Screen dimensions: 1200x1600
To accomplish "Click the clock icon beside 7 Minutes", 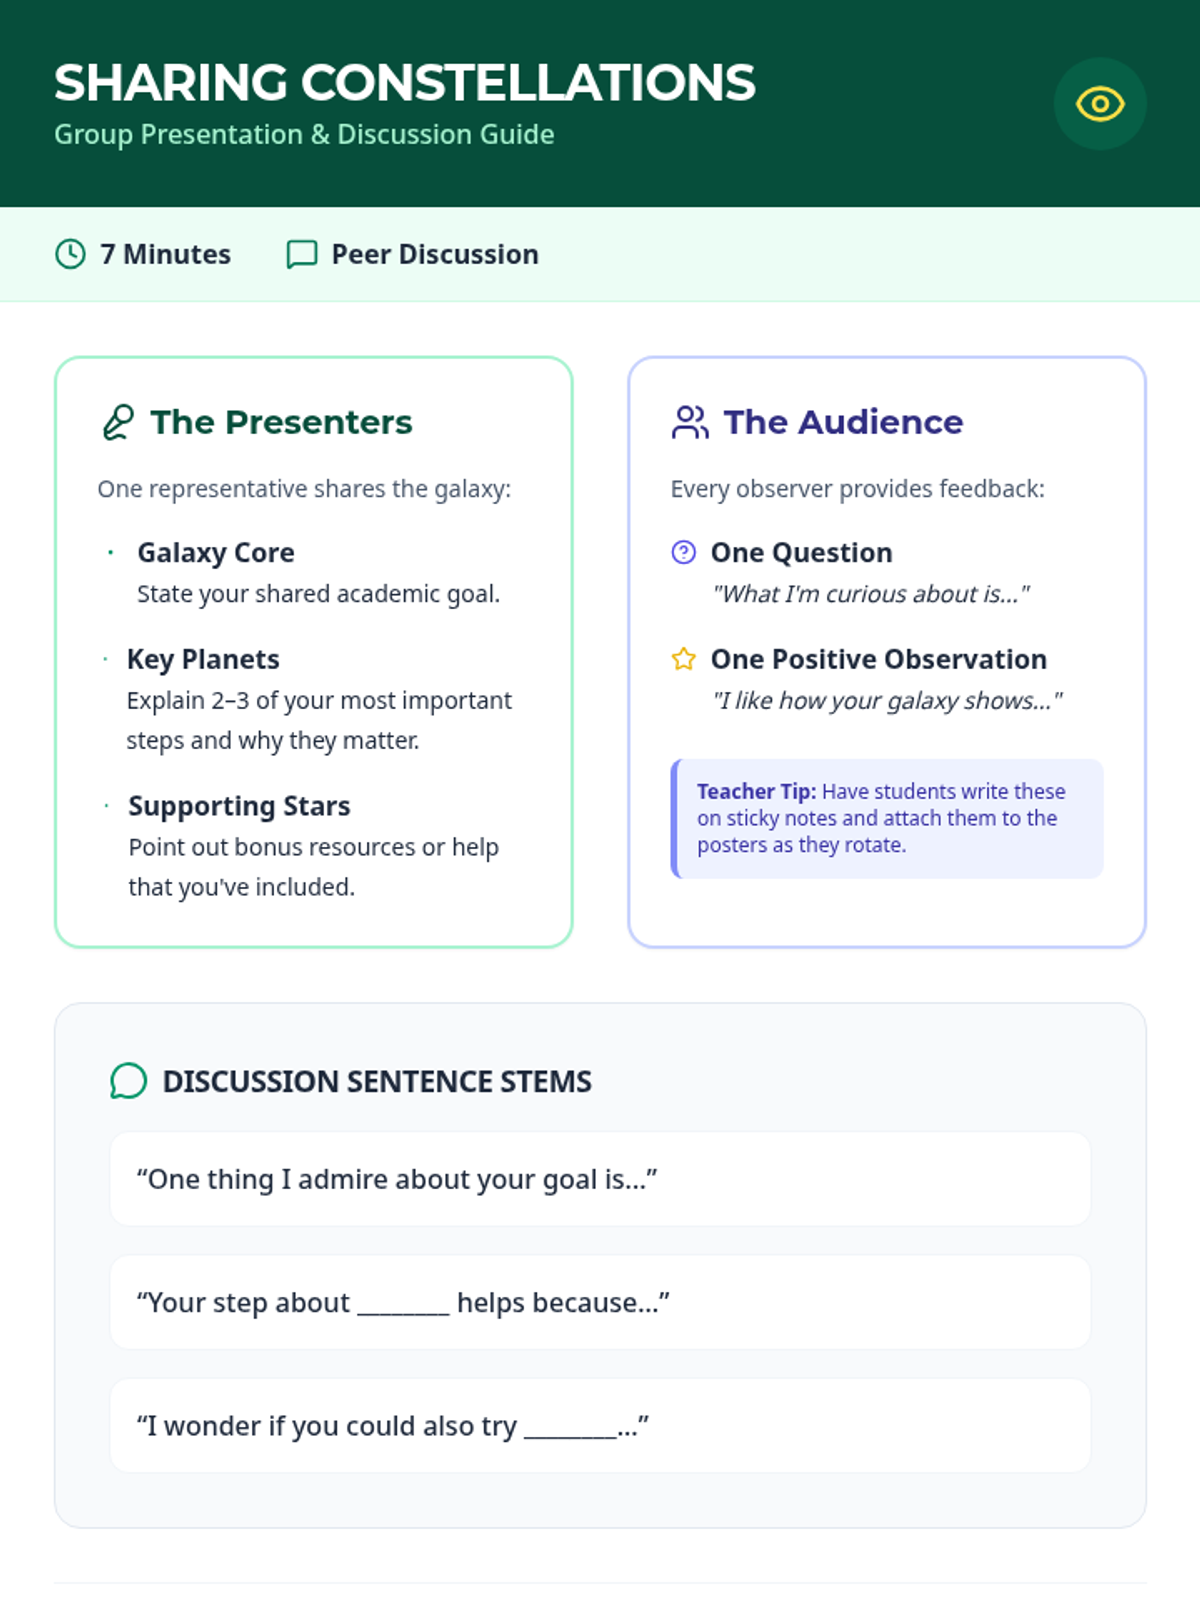I will (x=70, y=254).
